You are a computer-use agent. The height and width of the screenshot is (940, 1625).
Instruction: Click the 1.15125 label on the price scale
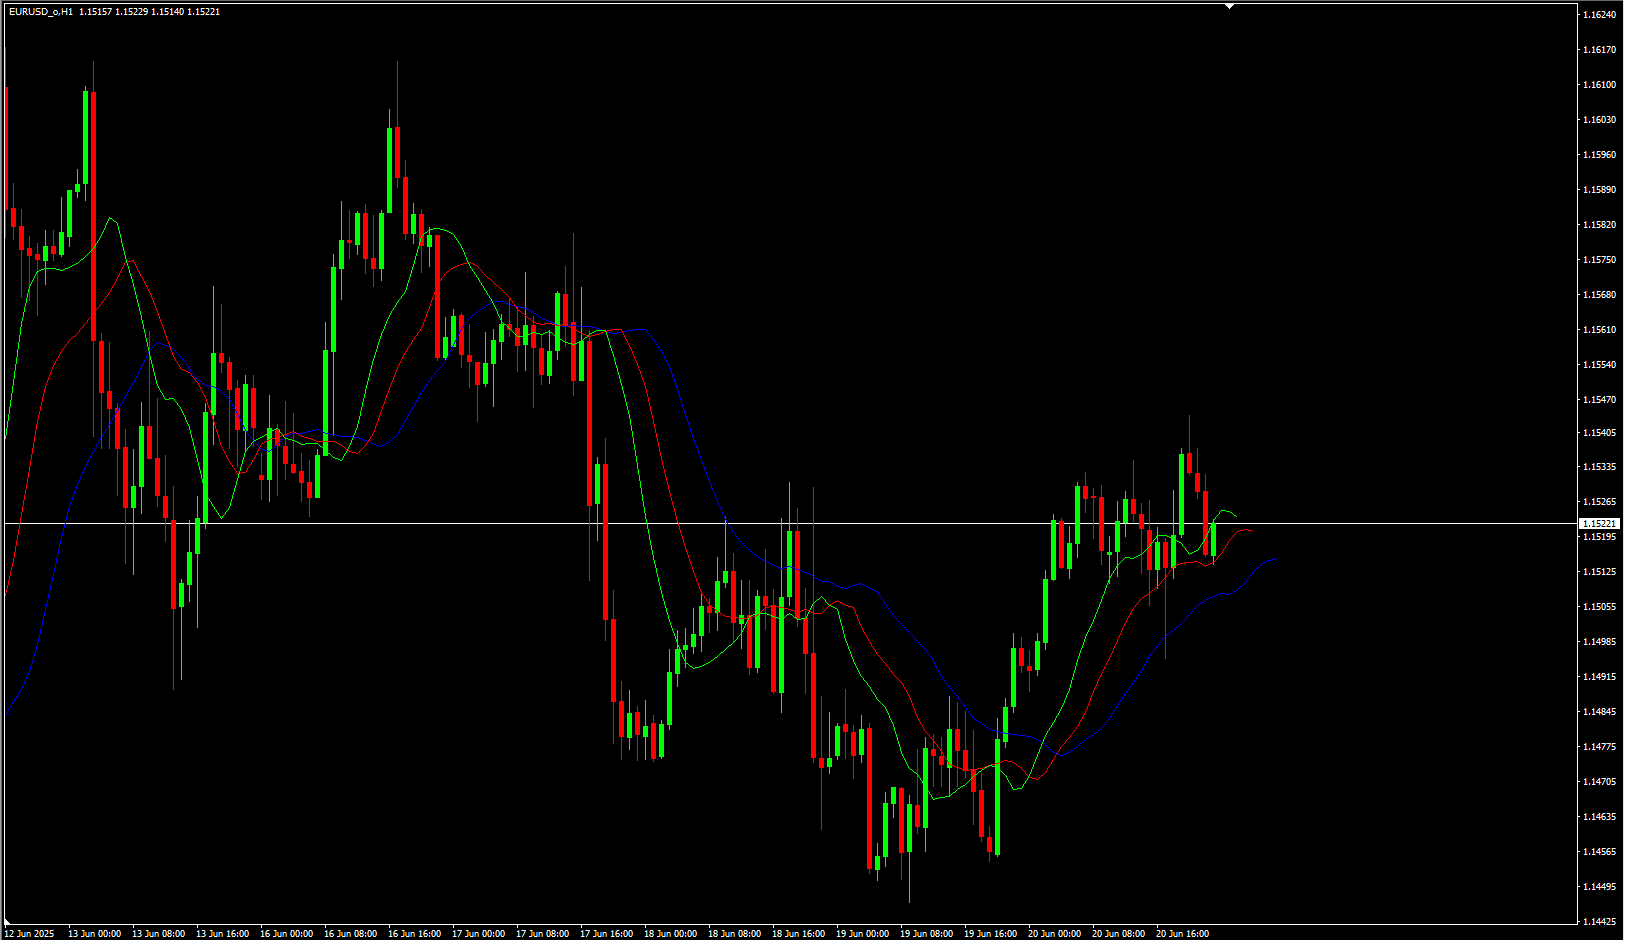pyautogui.click(x=1600, y=572)
